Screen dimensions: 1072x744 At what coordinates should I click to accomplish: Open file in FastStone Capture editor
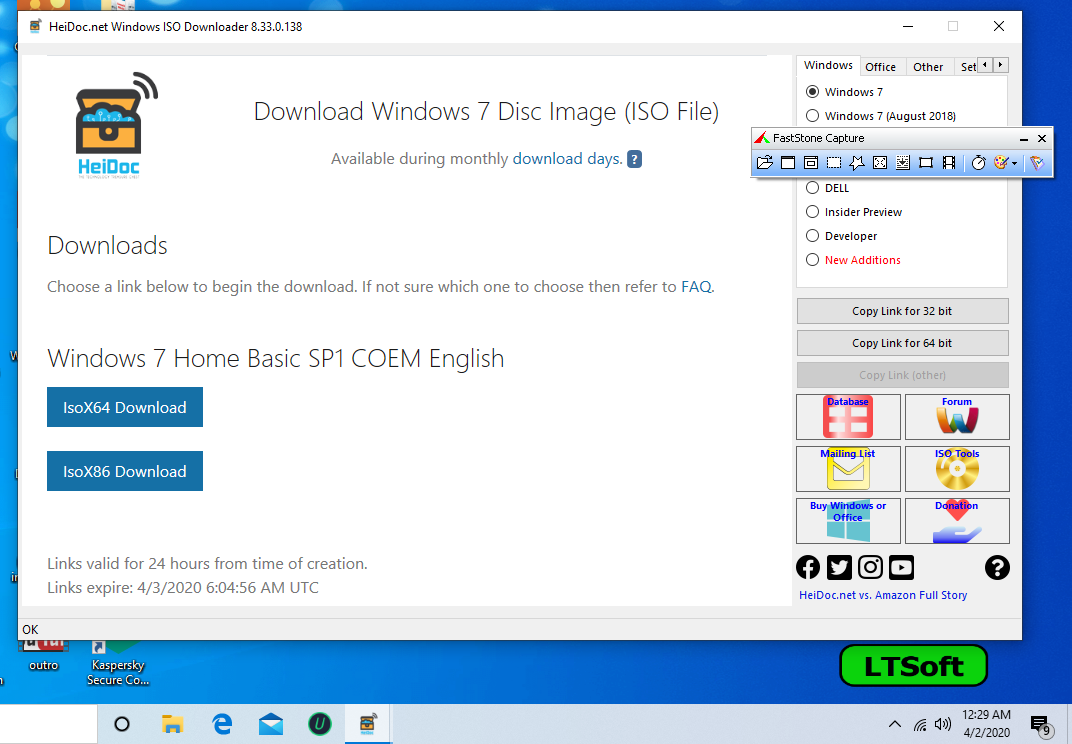point(764,163)
